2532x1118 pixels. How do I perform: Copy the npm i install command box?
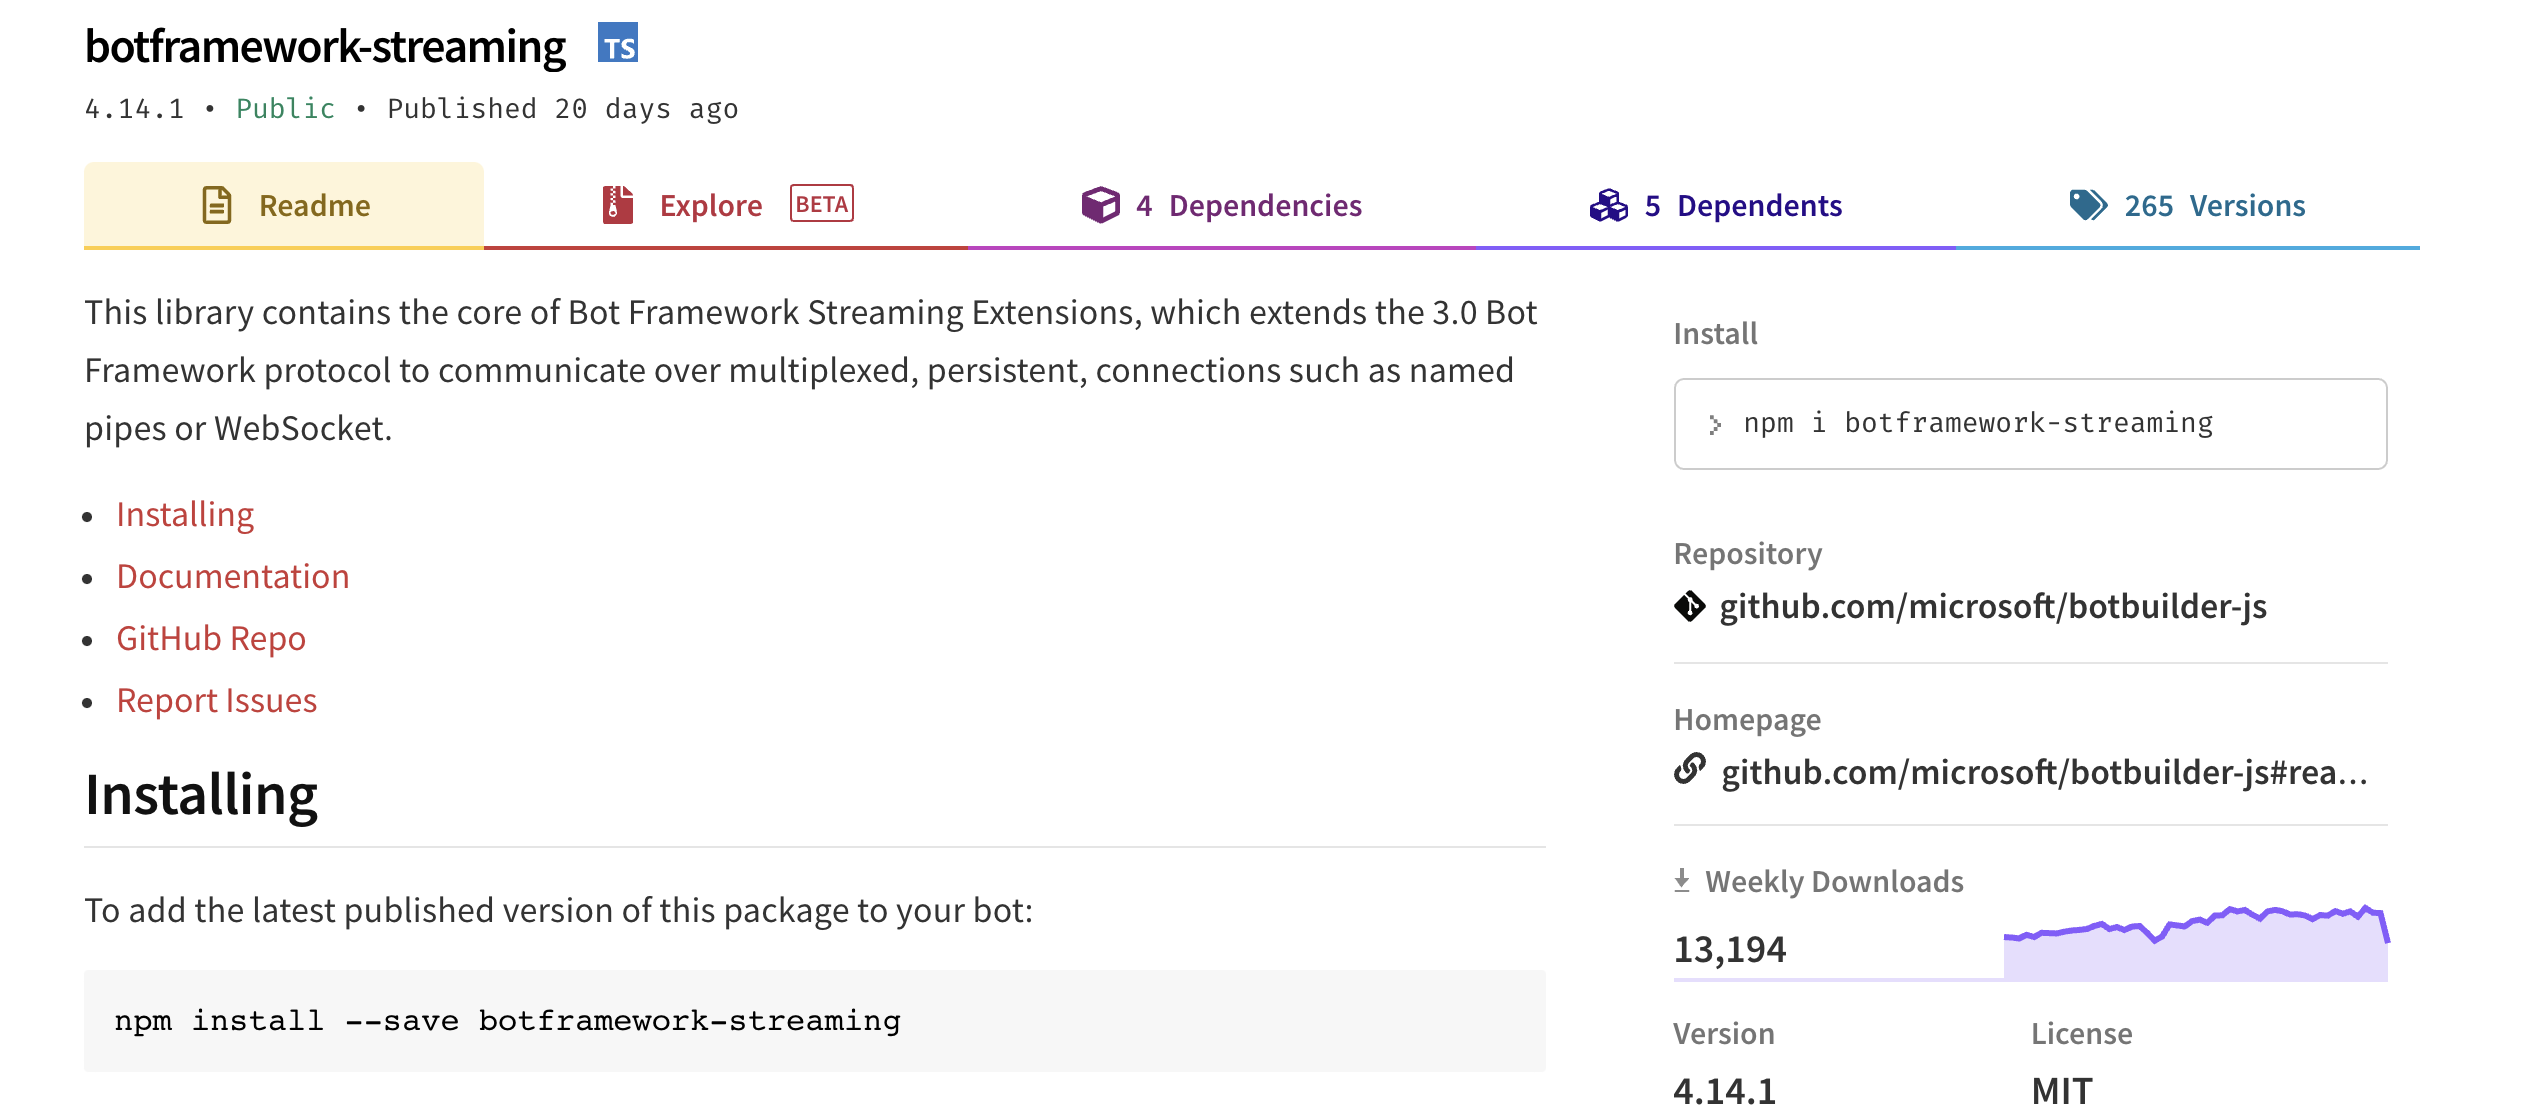point(2030,424)
